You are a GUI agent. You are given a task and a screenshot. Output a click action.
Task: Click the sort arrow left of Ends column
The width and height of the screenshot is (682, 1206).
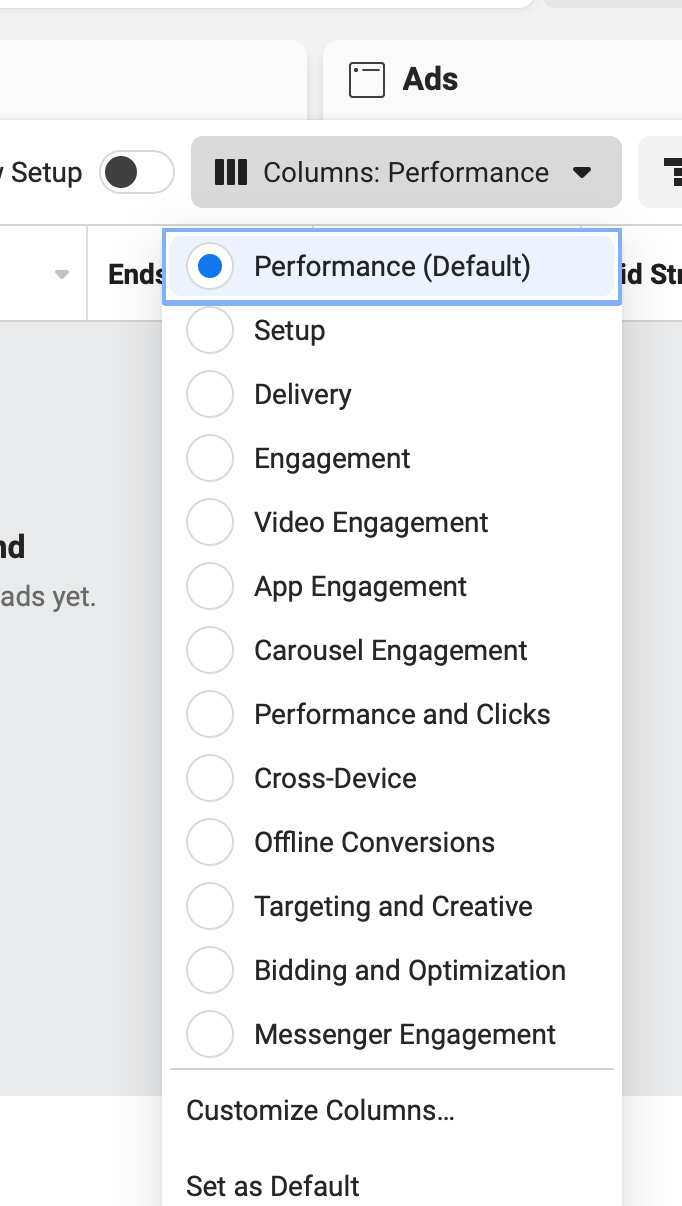click(x=62, y=274)
